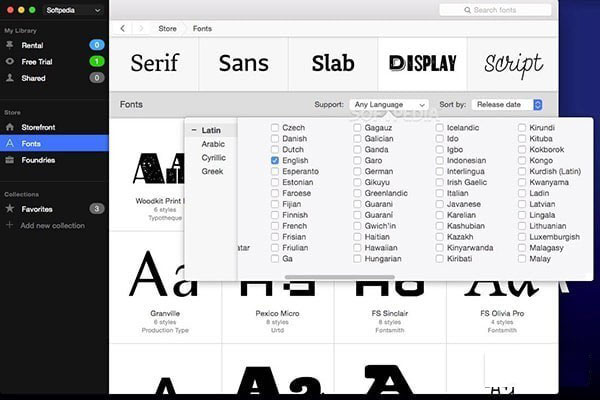
Task: Click the Foundries building icon
Action: coord(10,160)
